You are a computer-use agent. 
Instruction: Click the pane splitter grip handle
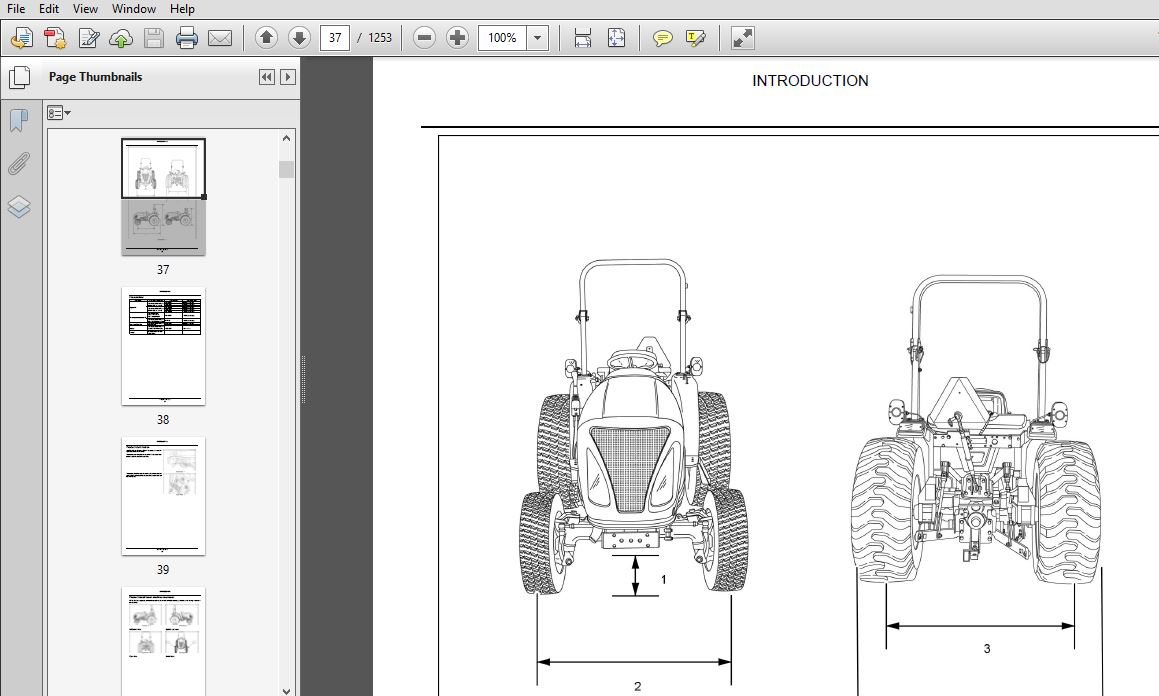point(303,379)
